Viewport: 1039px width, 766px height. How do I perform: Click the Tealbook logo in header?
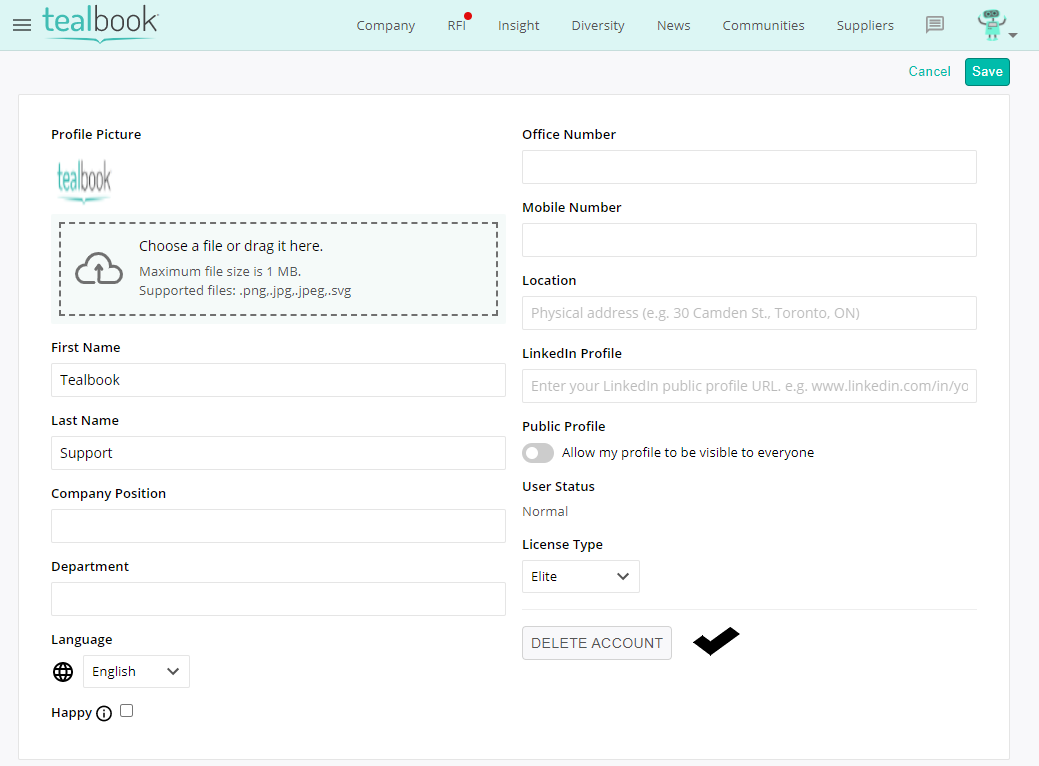100,23
